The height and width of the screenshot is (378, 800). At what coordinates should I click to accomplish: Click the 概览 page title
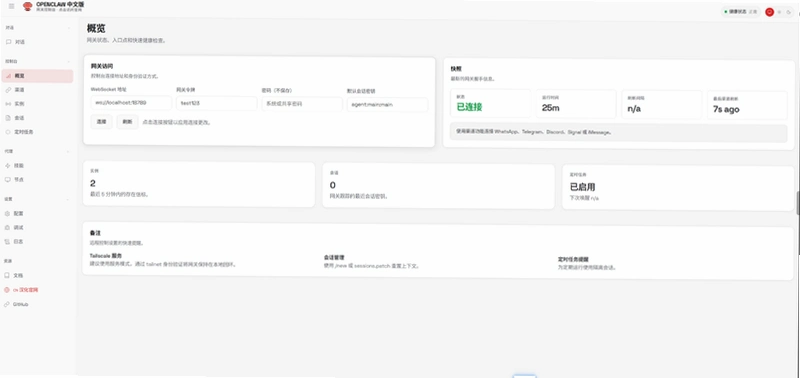click(x=96, y=29)
